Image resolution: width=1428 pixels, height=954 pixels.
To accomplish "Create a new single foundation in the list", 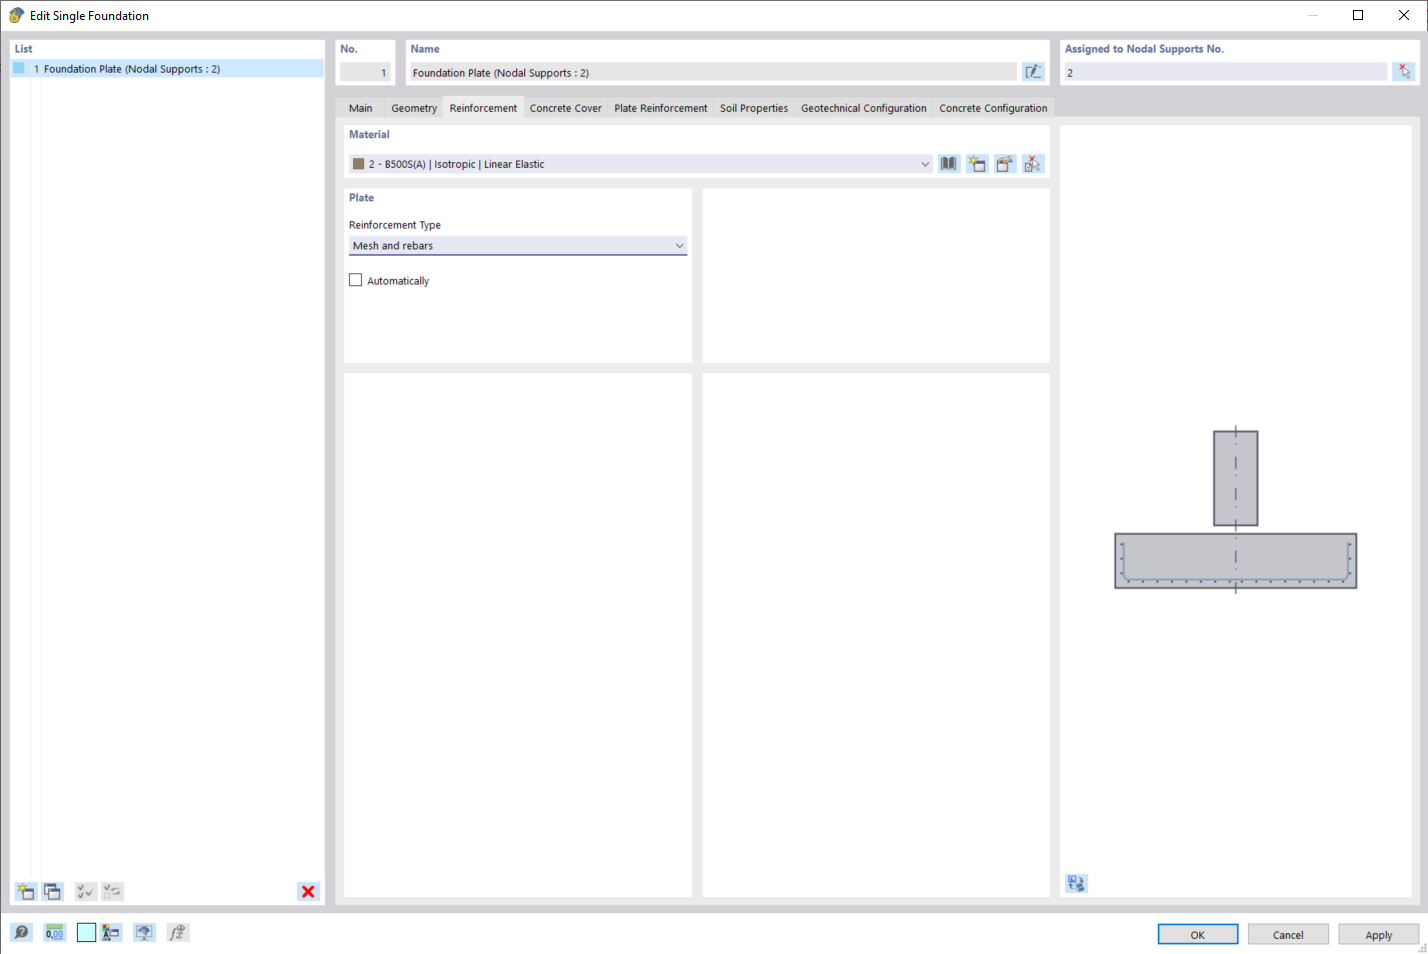I will point(24,891).
